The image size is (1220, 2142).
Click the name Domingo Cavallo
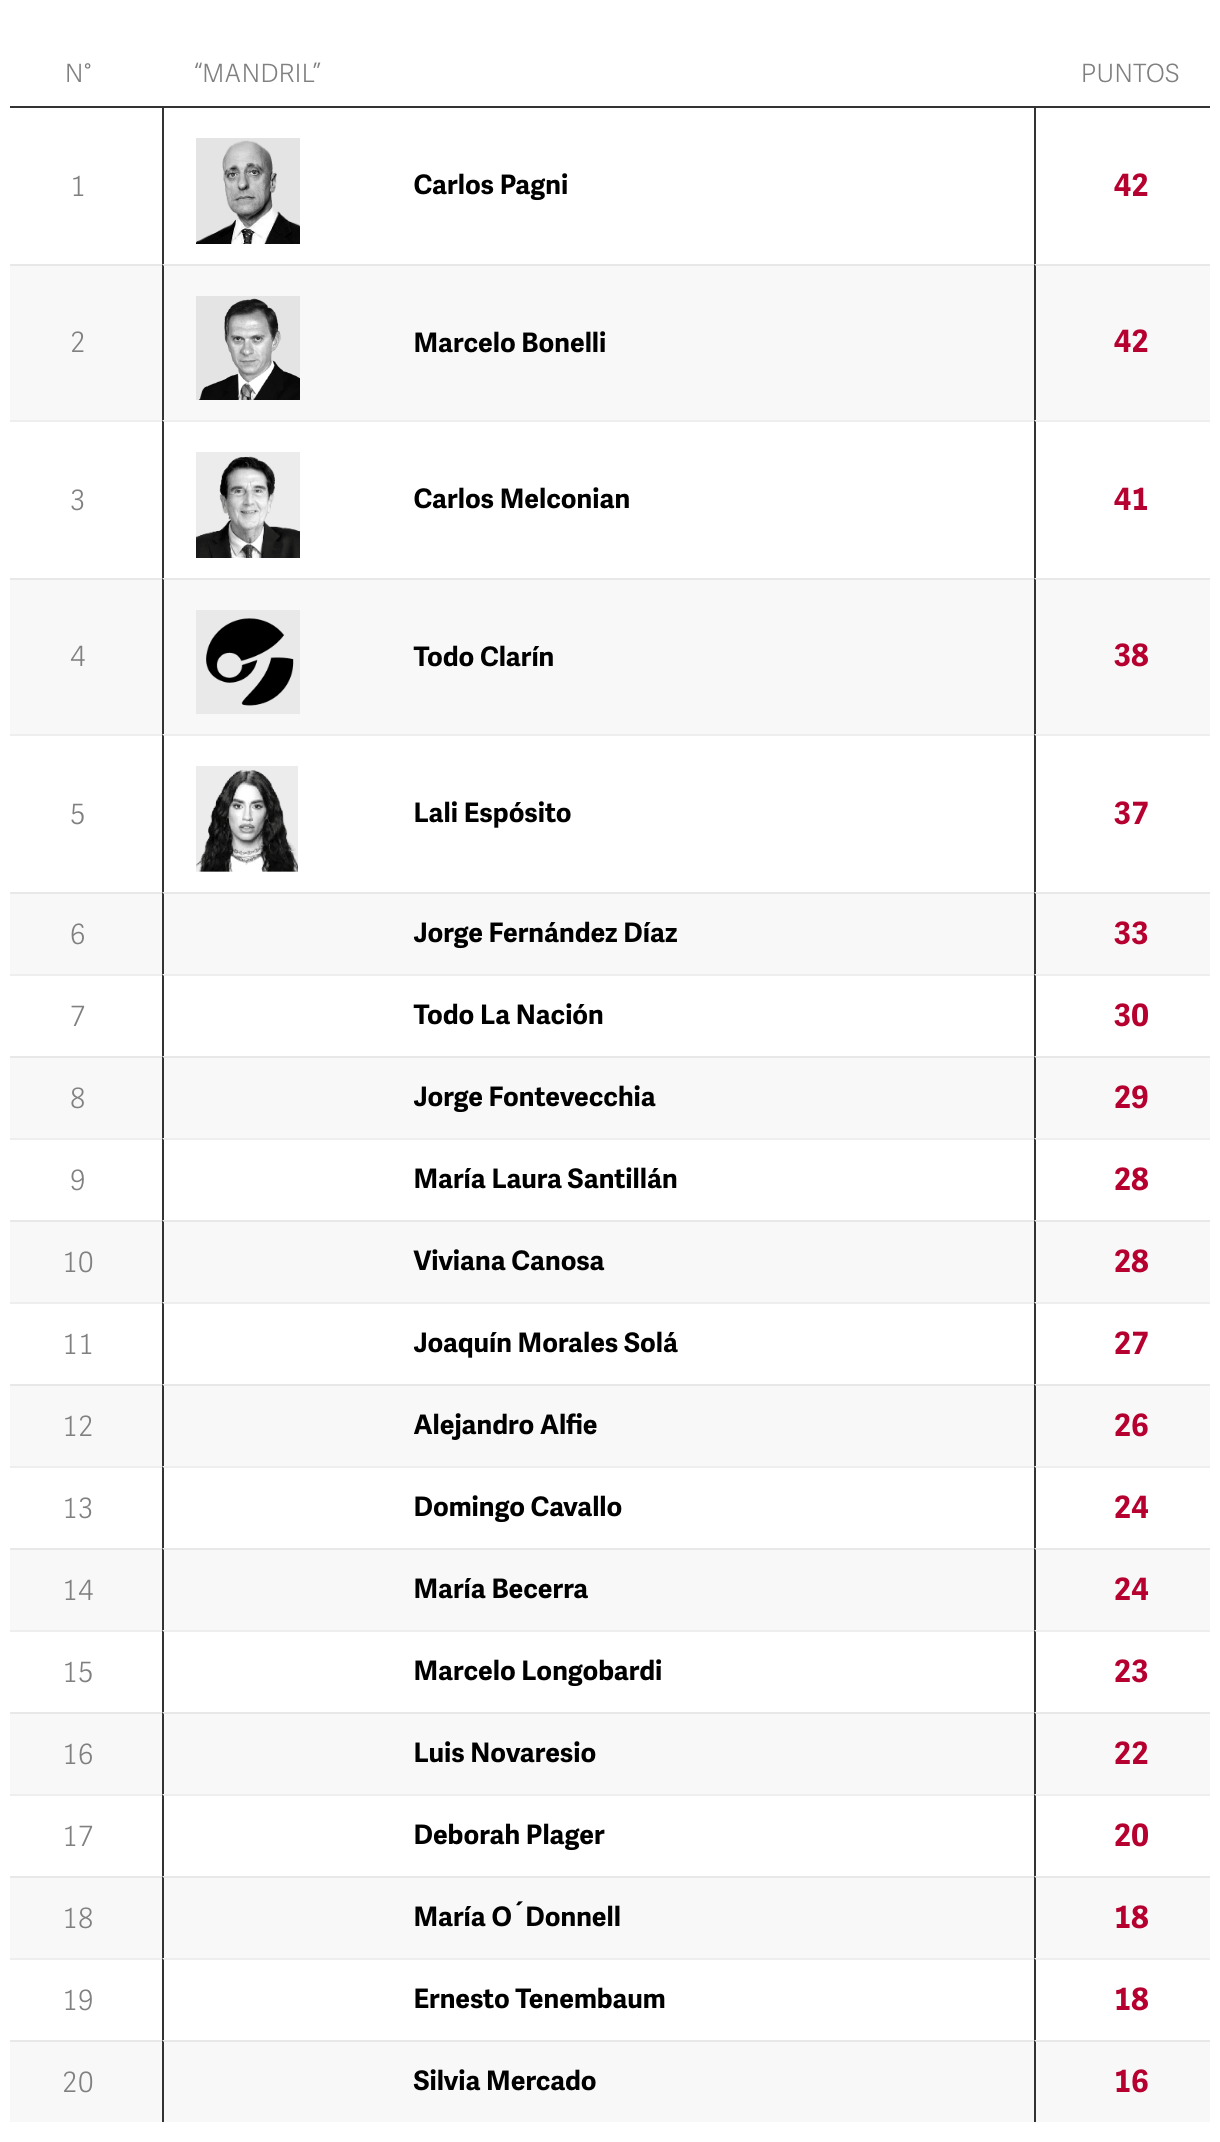518,1507
